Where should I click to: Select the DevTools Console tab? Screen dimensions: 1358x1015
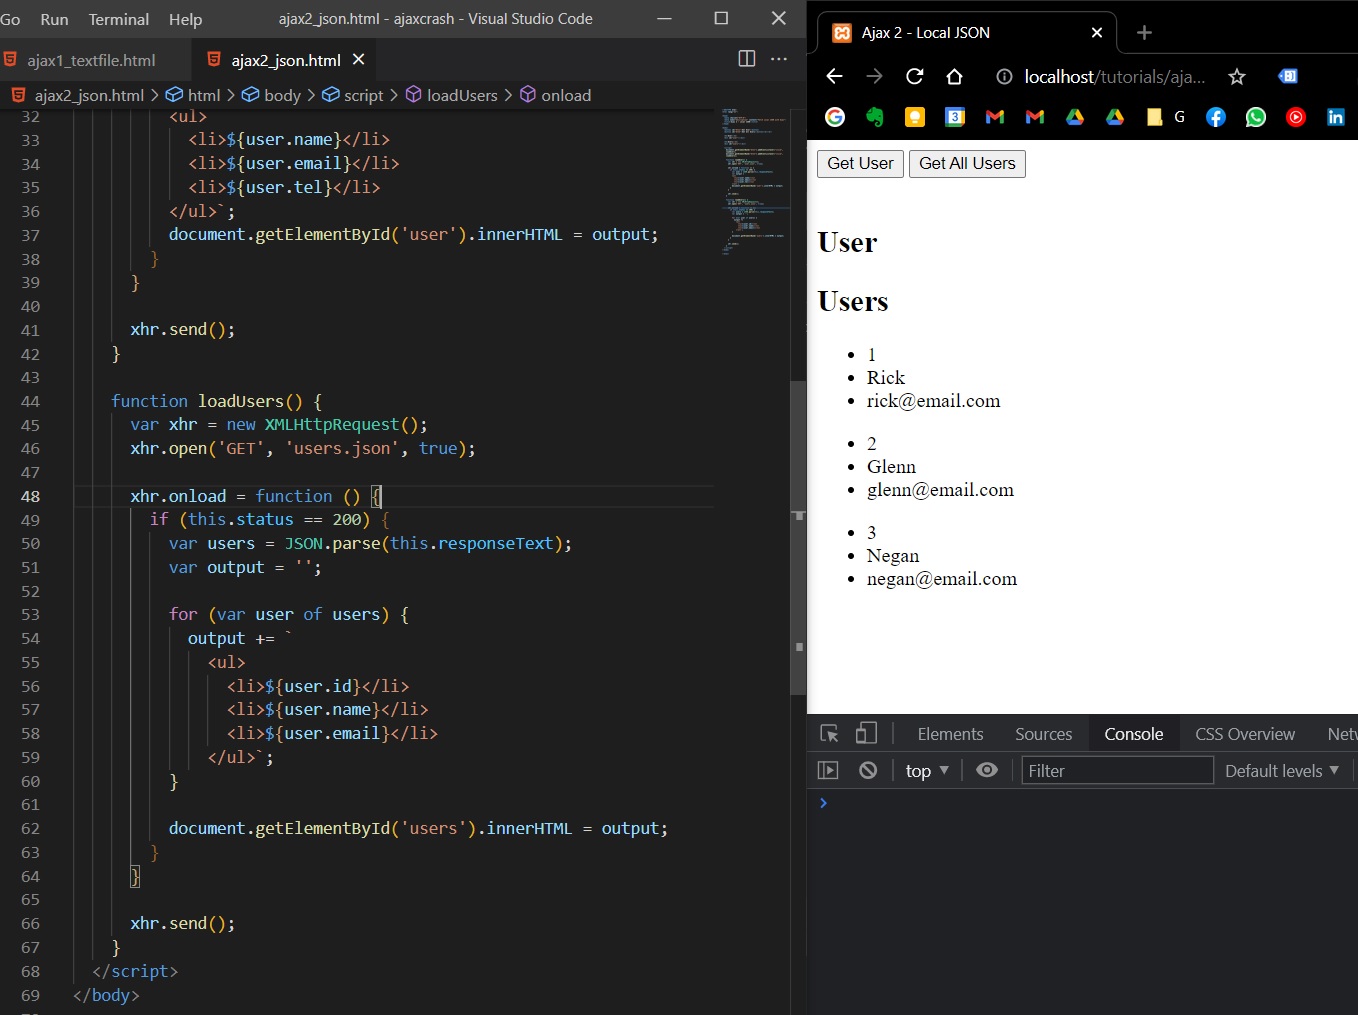pos(1133,734)
